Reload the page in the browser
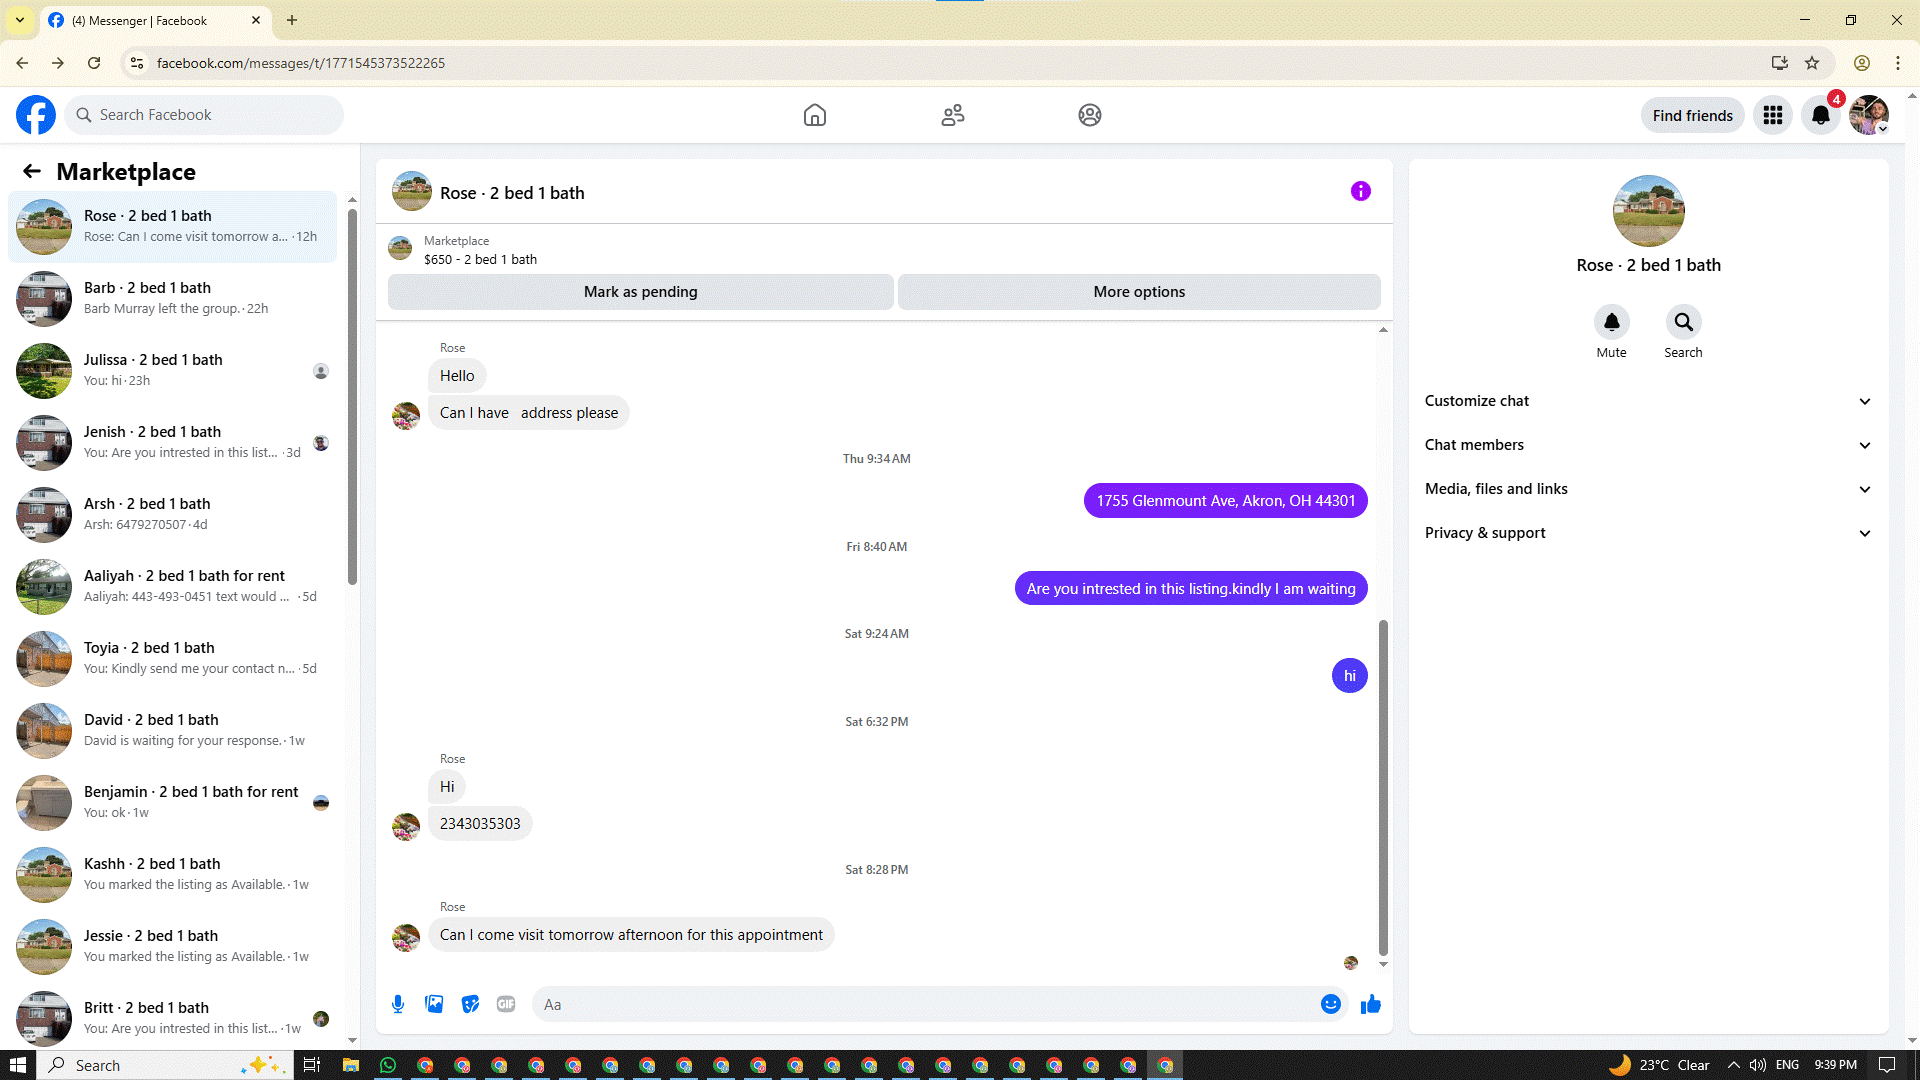 click(x=94, y=63)
